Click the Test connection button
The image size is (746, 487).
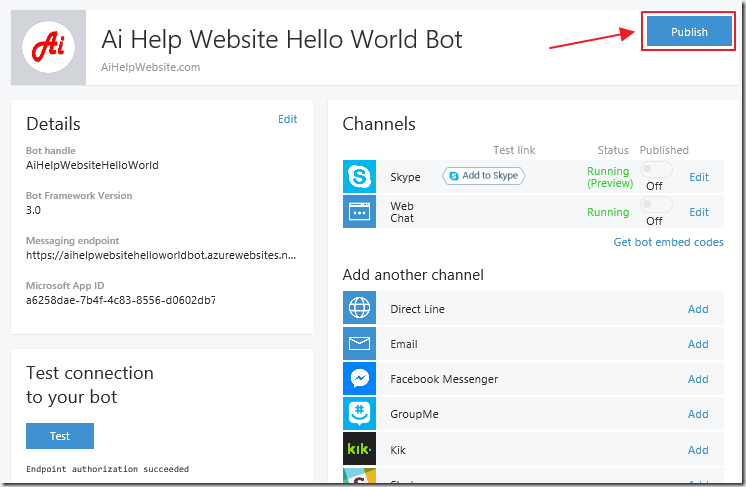pyautogui.click(x=60, y=436)
